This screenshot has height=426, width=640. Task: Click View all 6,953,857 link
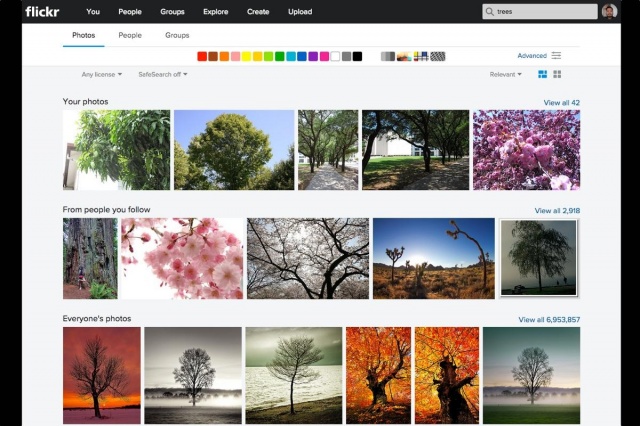(x=549, y=320)
